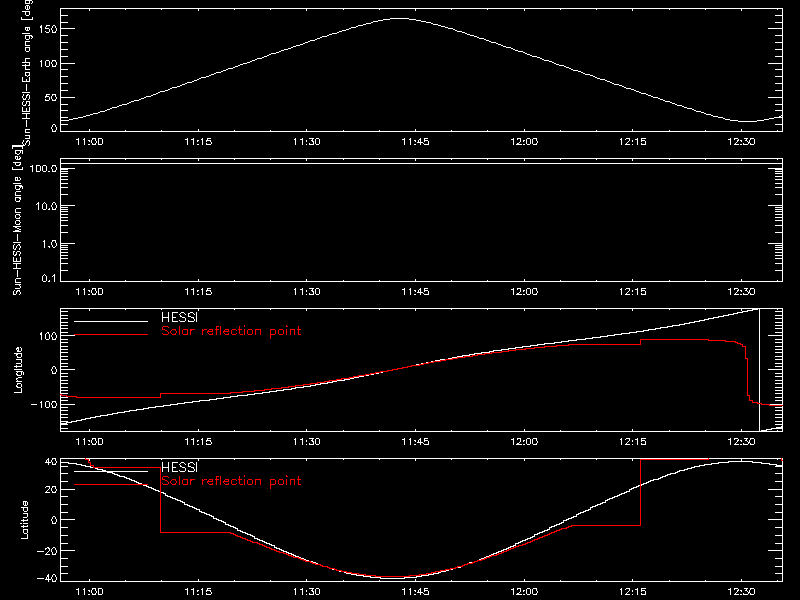The width and height of the screenshot is (800, 600).
Task: Click the 0 tick on Longitude axis
Action: click(x=54, y=370)
